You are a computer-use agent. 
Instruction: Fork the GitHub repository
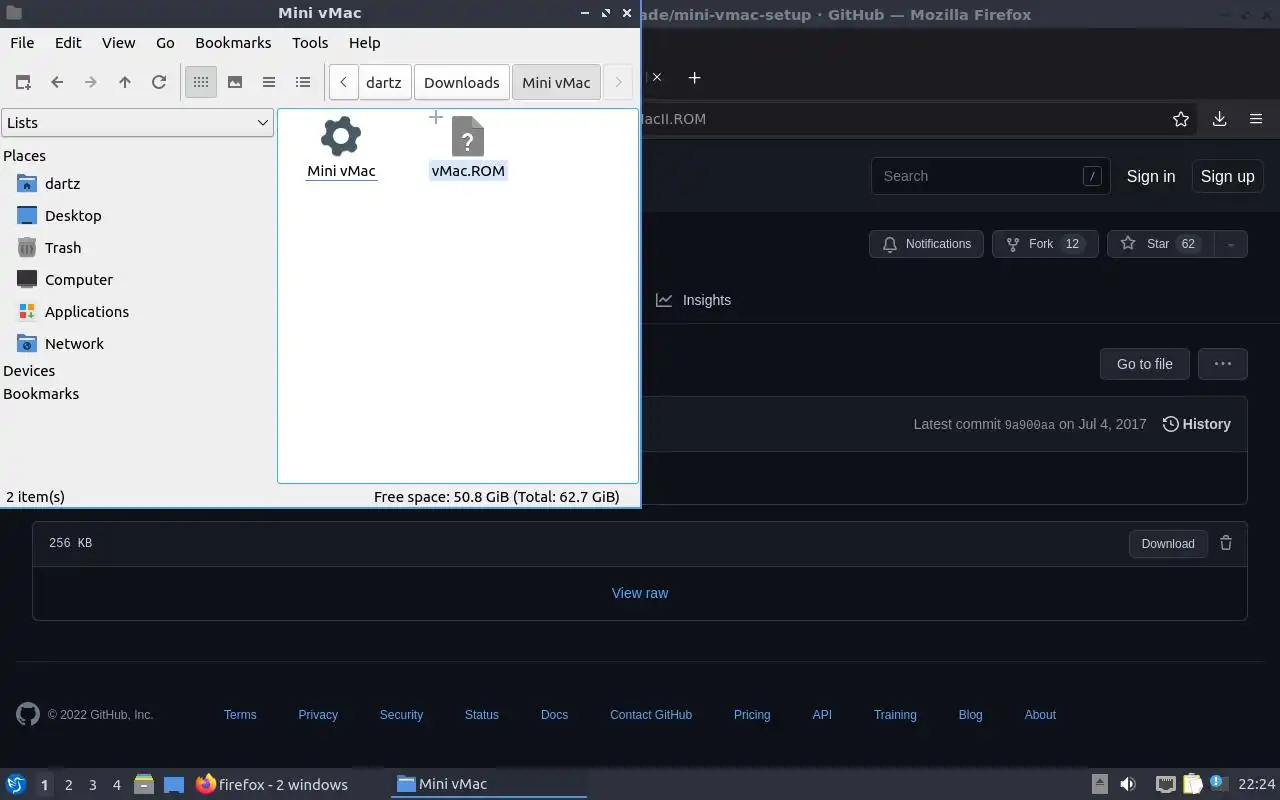coord(1045,244)
